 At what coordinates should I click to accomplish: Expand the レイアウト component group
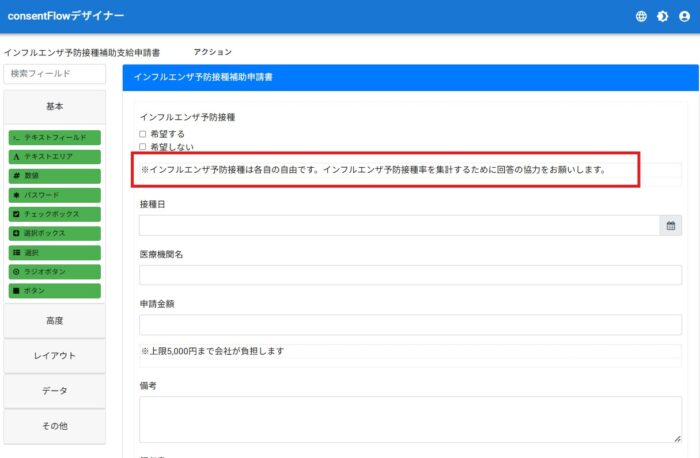click(x=54, y=356)
